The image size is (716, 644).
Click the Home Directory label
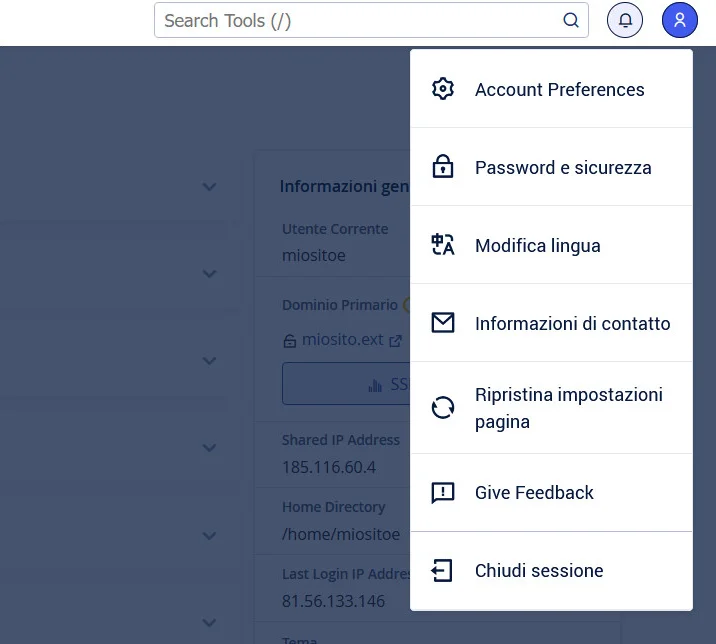point(333,507)
